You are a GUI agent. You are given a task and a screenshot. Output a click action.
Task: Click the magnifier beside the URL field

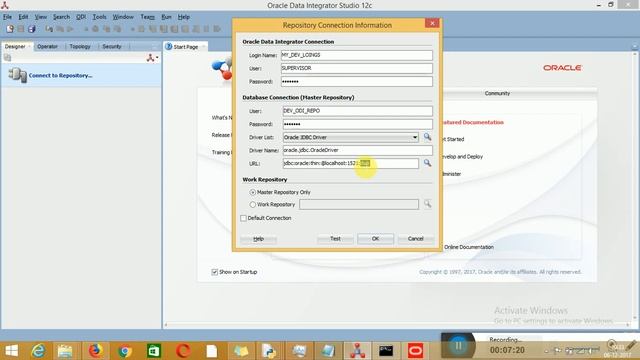427,163
